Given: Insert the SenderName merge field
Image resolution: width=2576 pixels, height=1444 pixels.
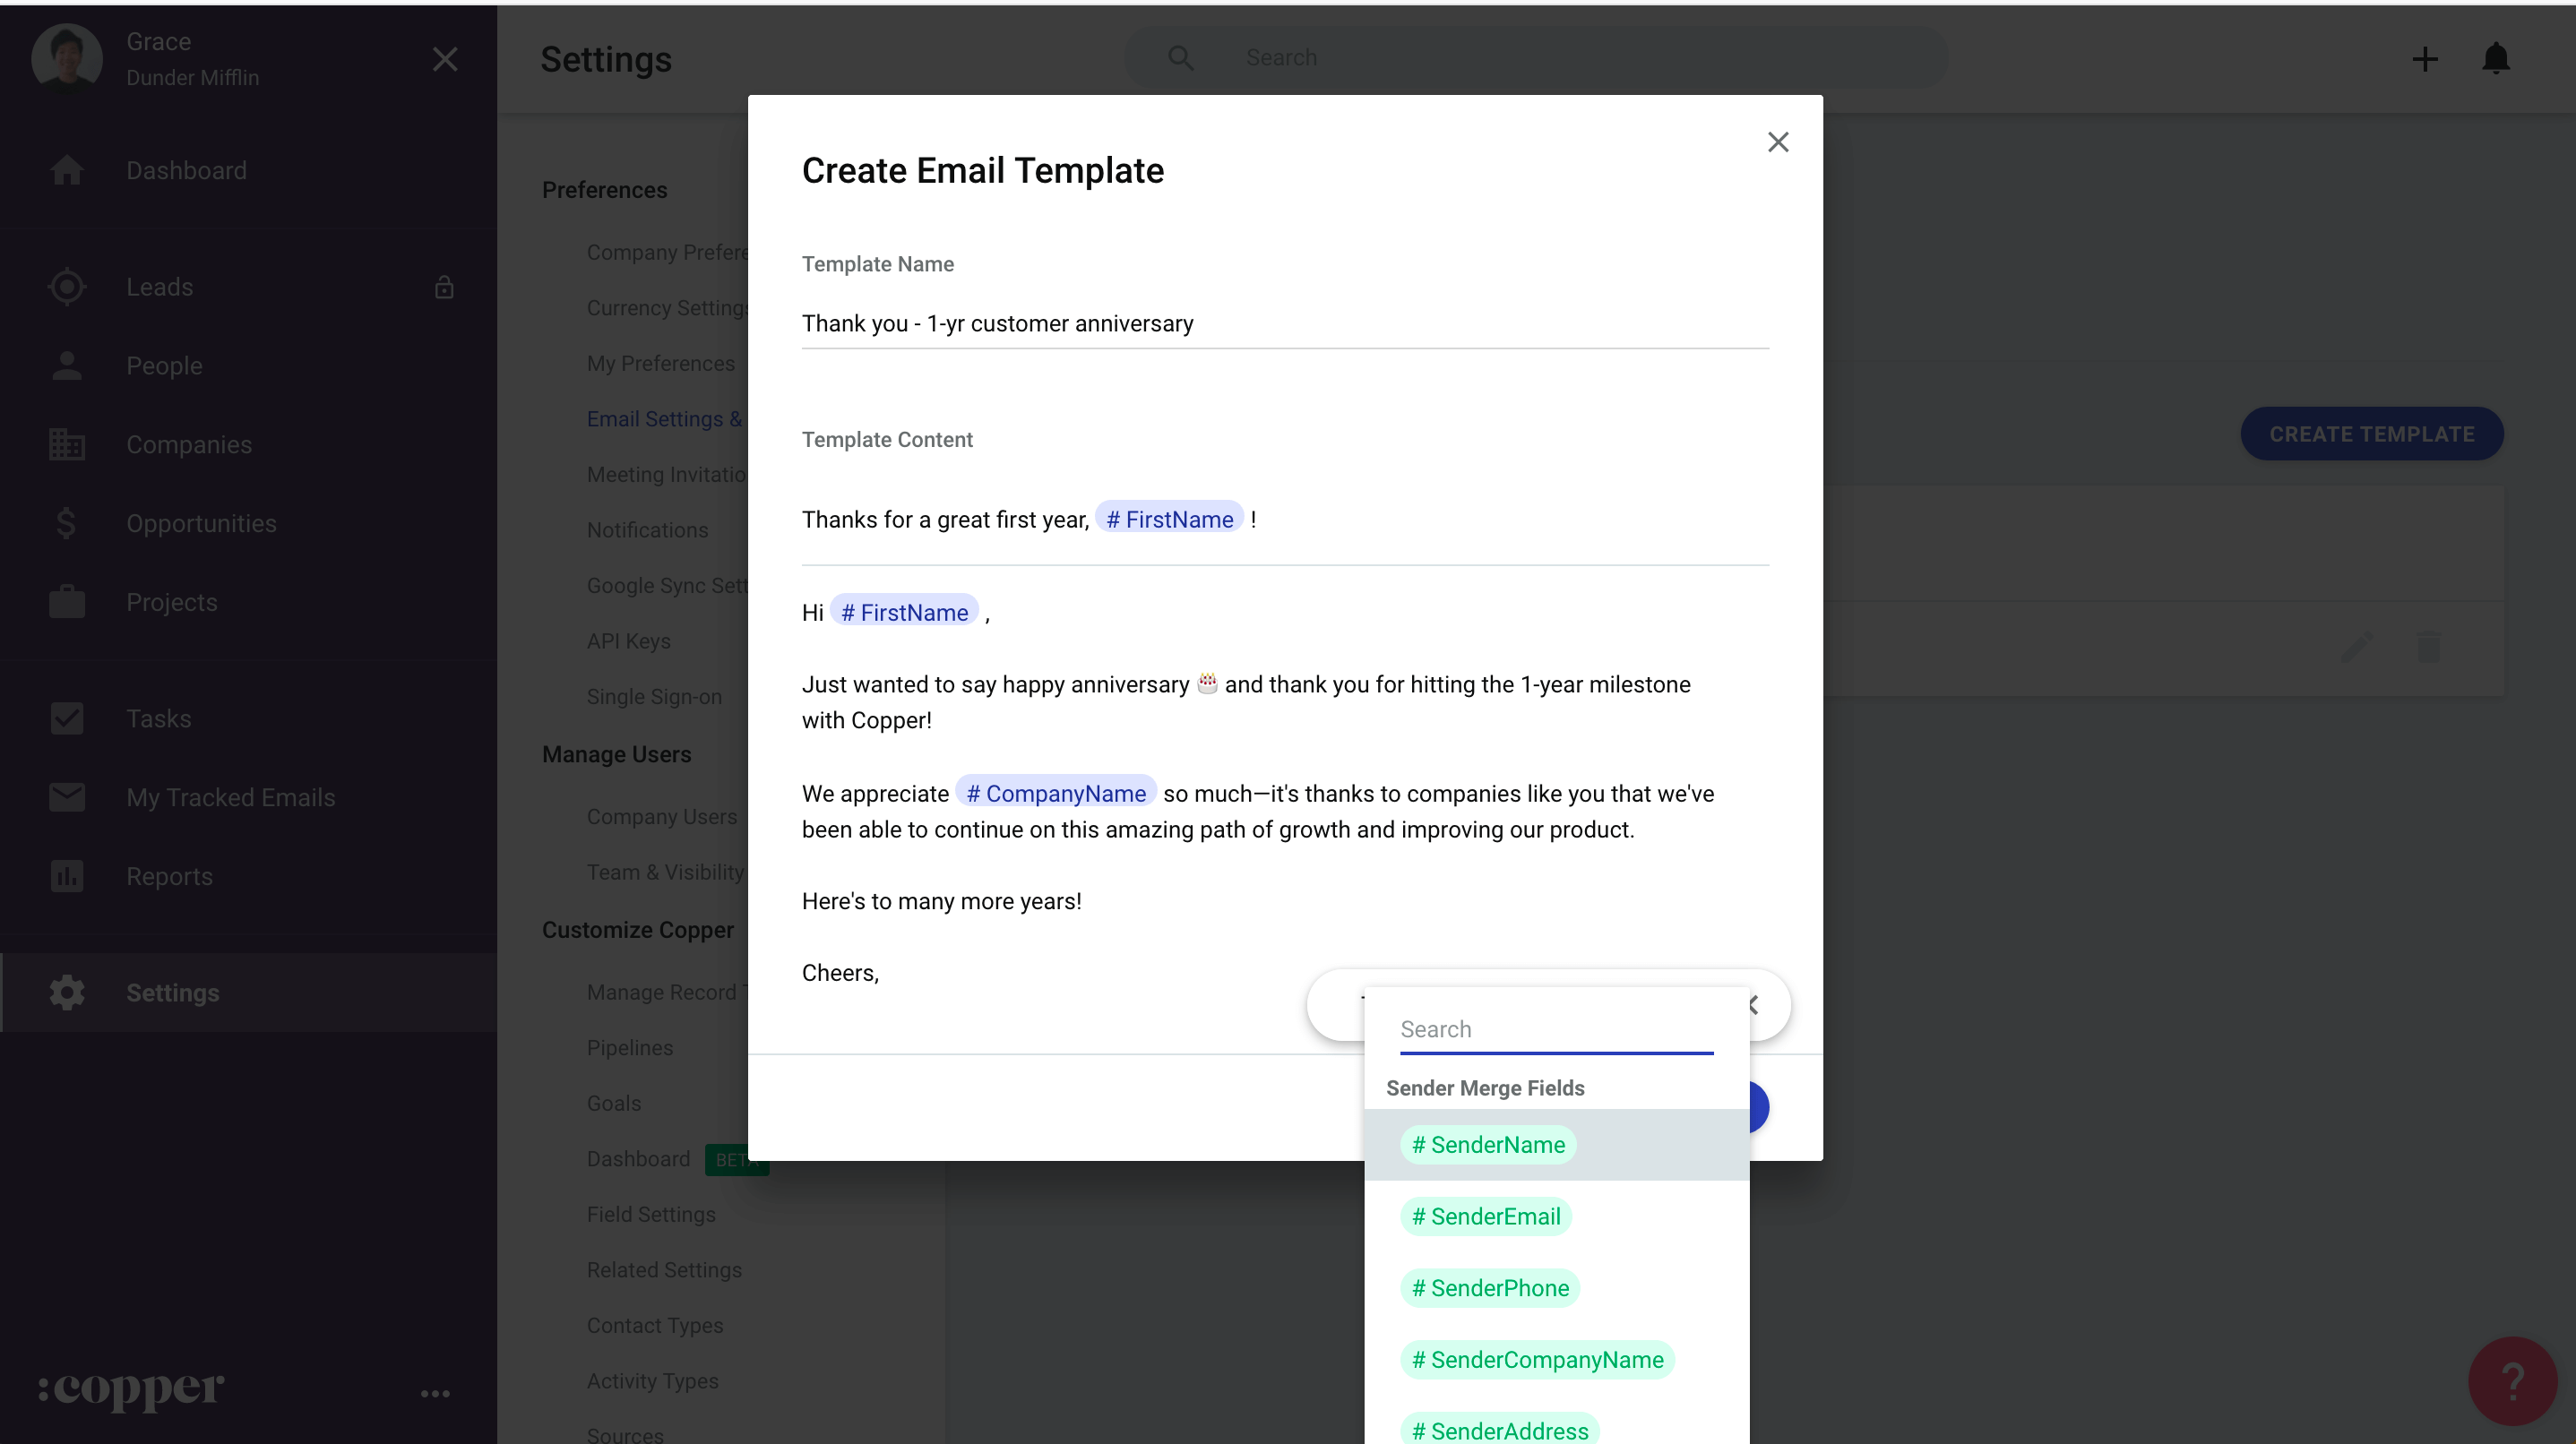Looking at the screenshot, I should (1487, 1144).
